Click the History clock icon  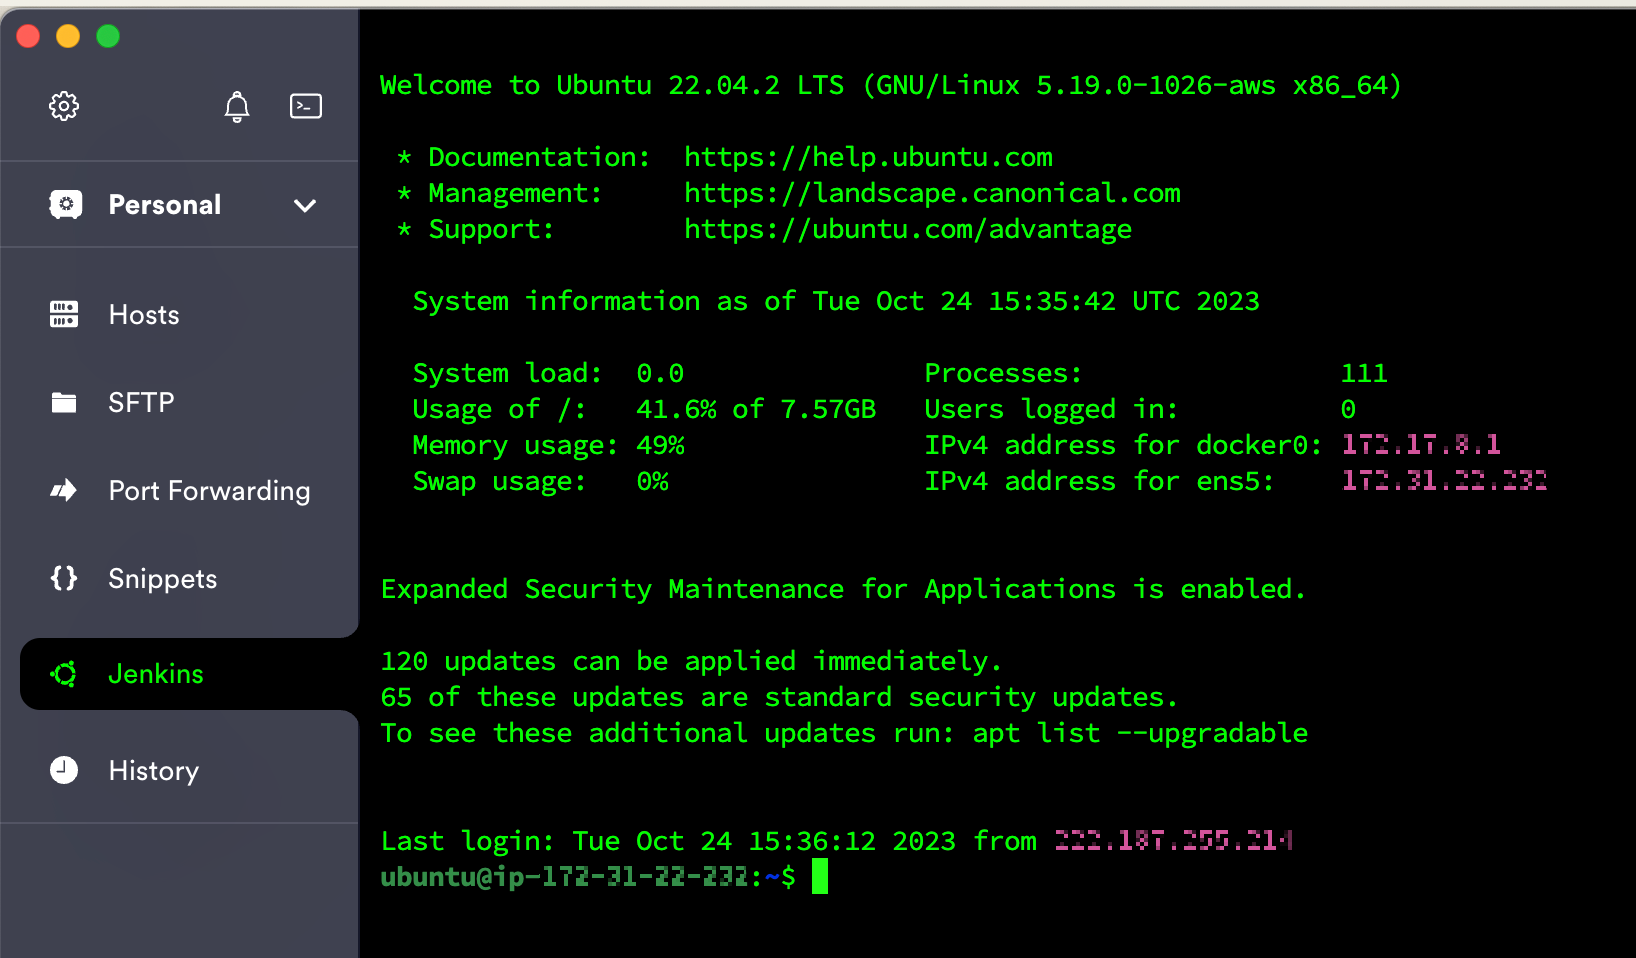tap(64, 770)
